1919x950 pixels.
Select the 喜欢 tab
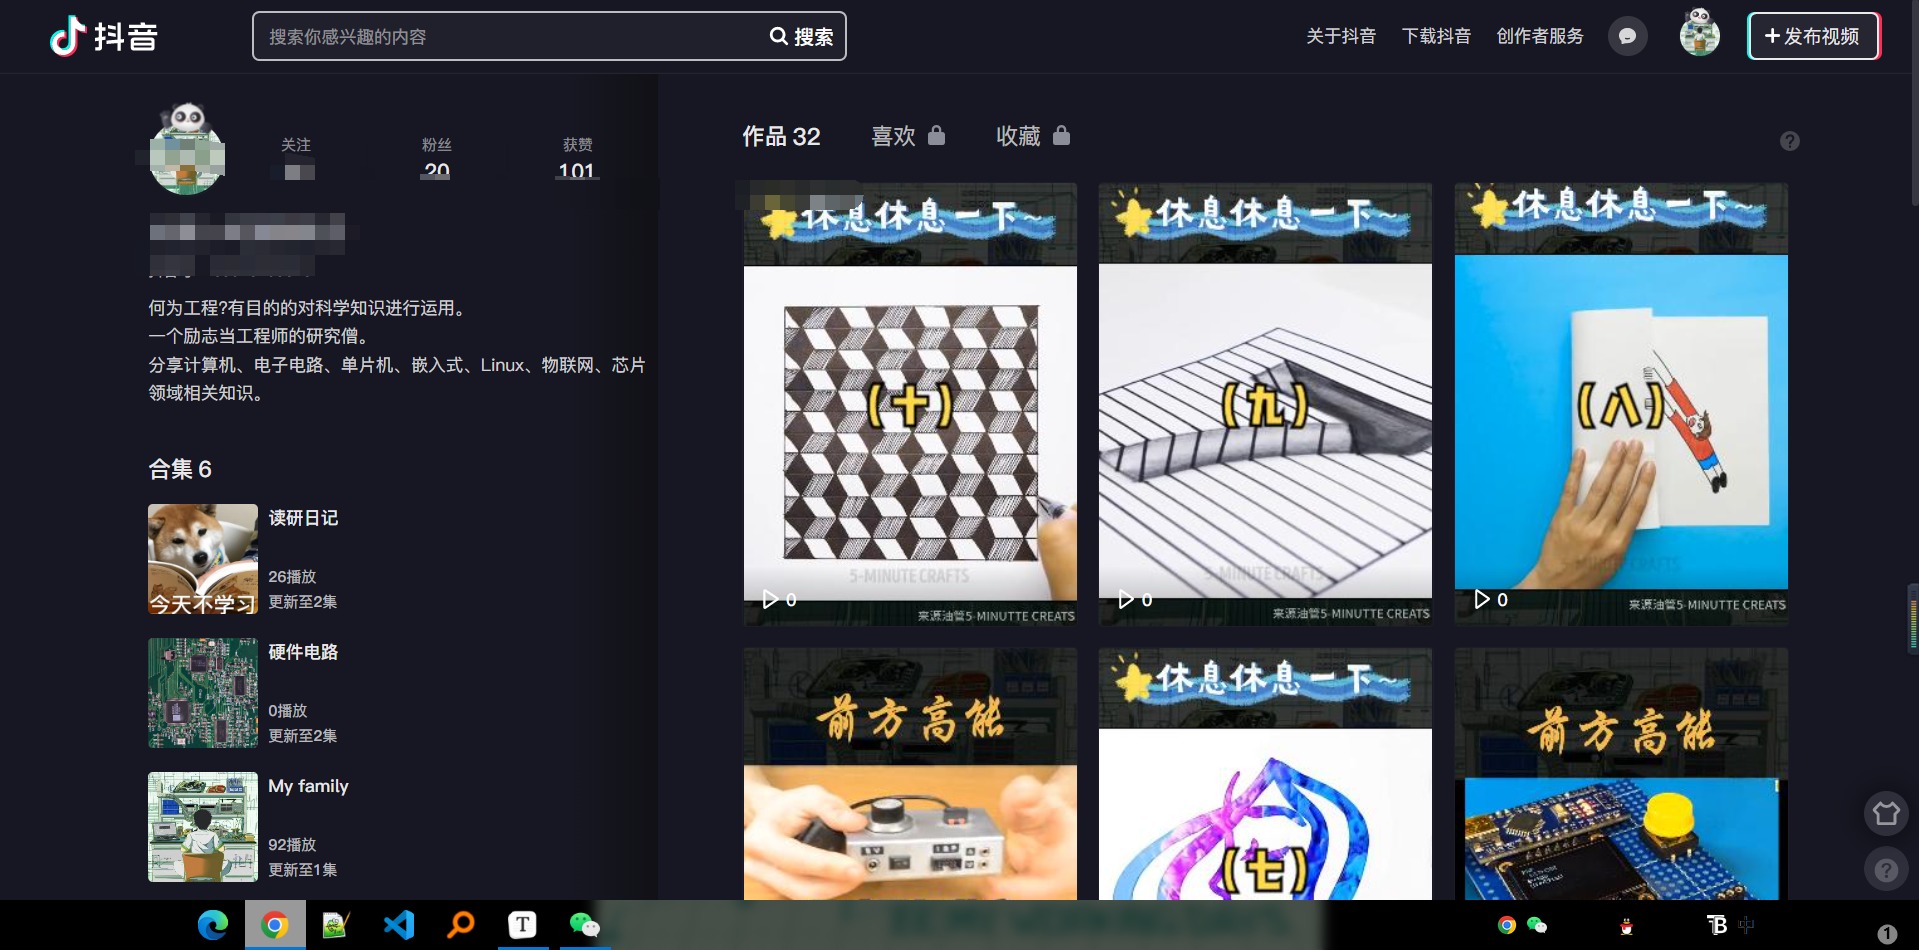pyautogui.click(x=893, y=136)
